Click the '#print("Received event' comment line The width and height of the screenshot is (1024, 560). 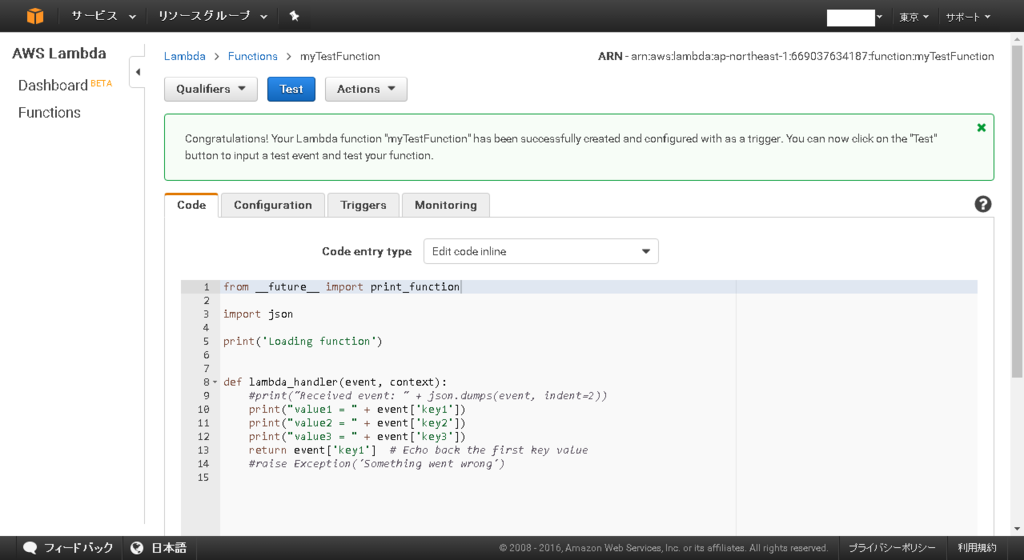[x=428, y=396]
